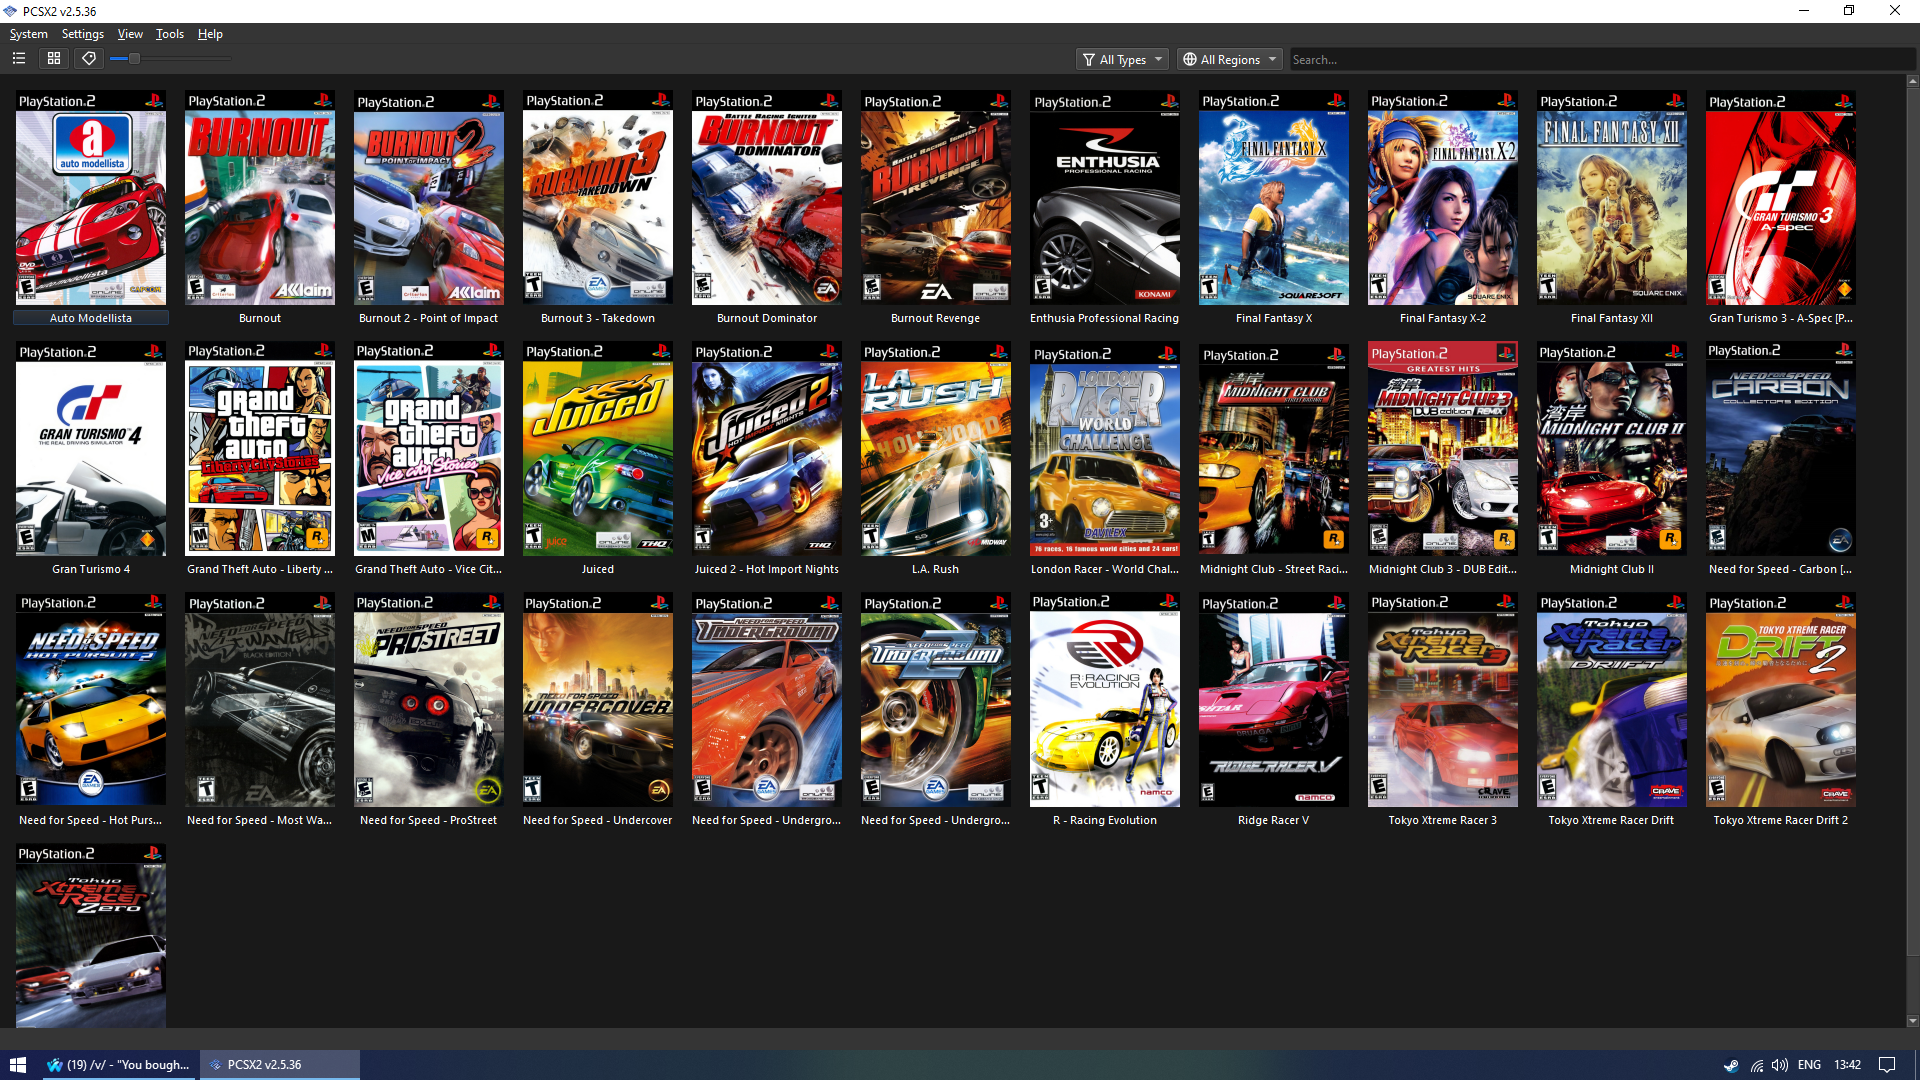Select Burnout Revenge cover
Viewport: 1920px width, 1080px height.
[x=936, y=198]
